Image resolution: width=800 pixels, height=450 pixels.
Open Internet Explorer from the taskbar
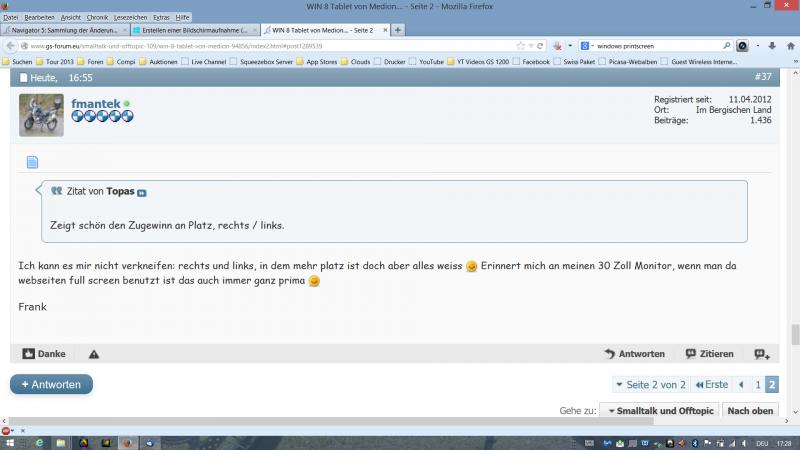(x=39, y=442)
